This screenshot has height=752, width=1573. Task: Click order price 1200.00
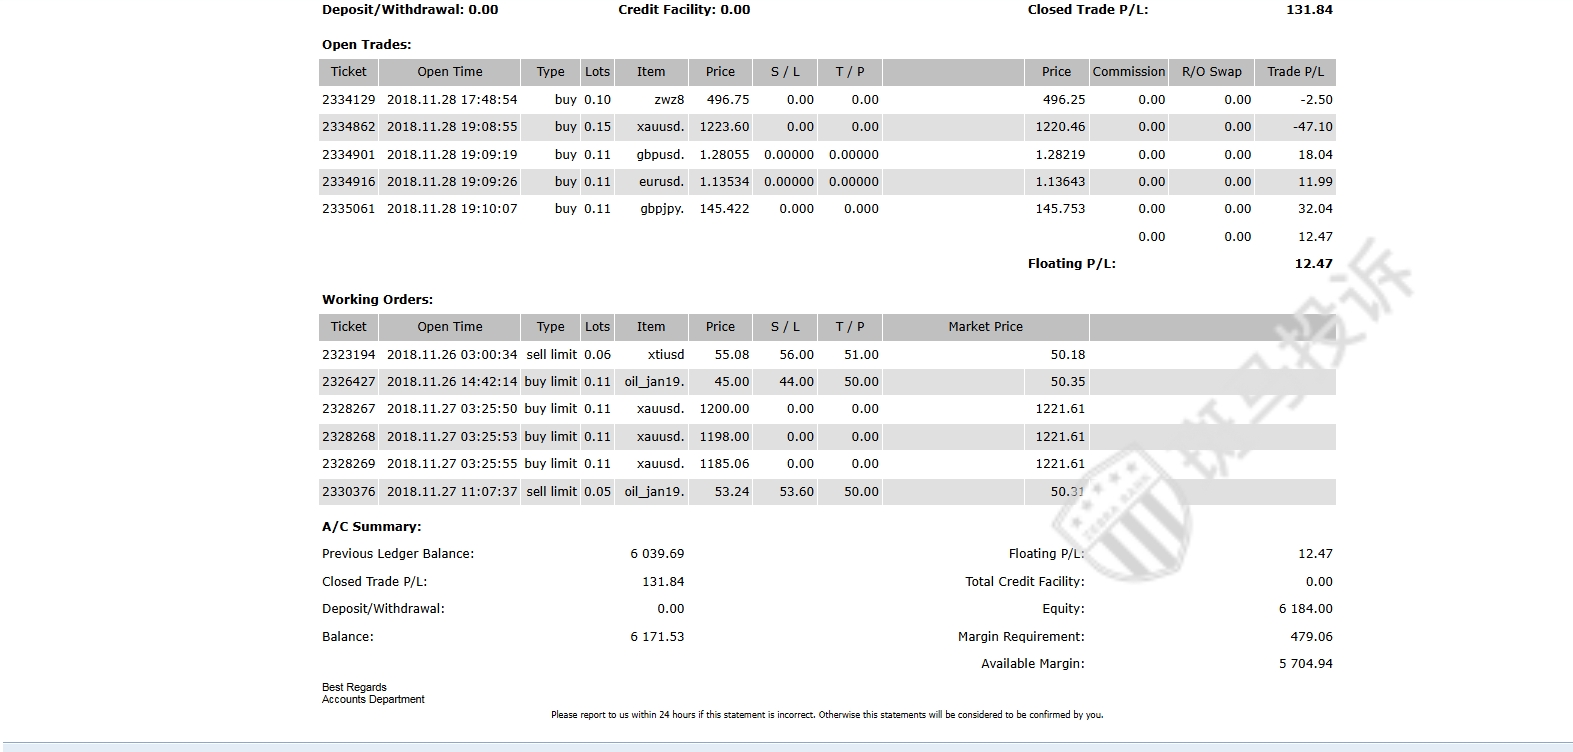click(724, 409)
